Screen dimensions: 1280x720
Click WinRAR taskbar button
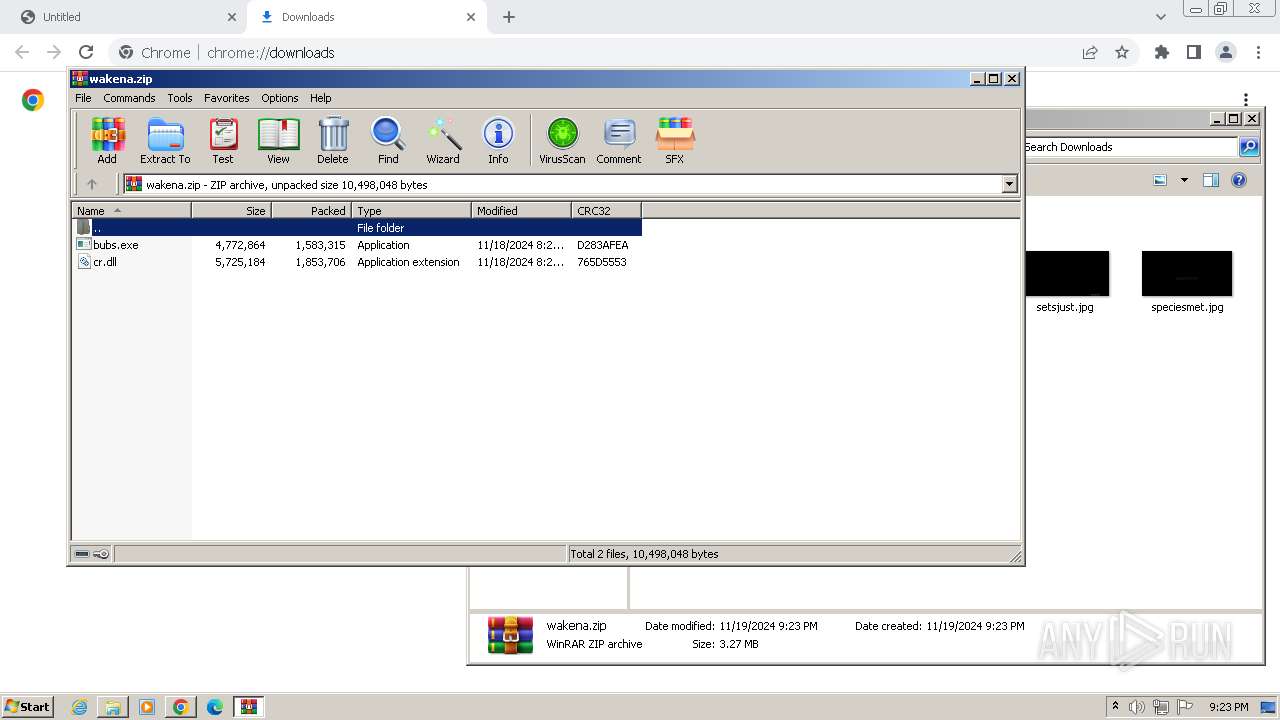pyautogui.click(x=248, y=707)
